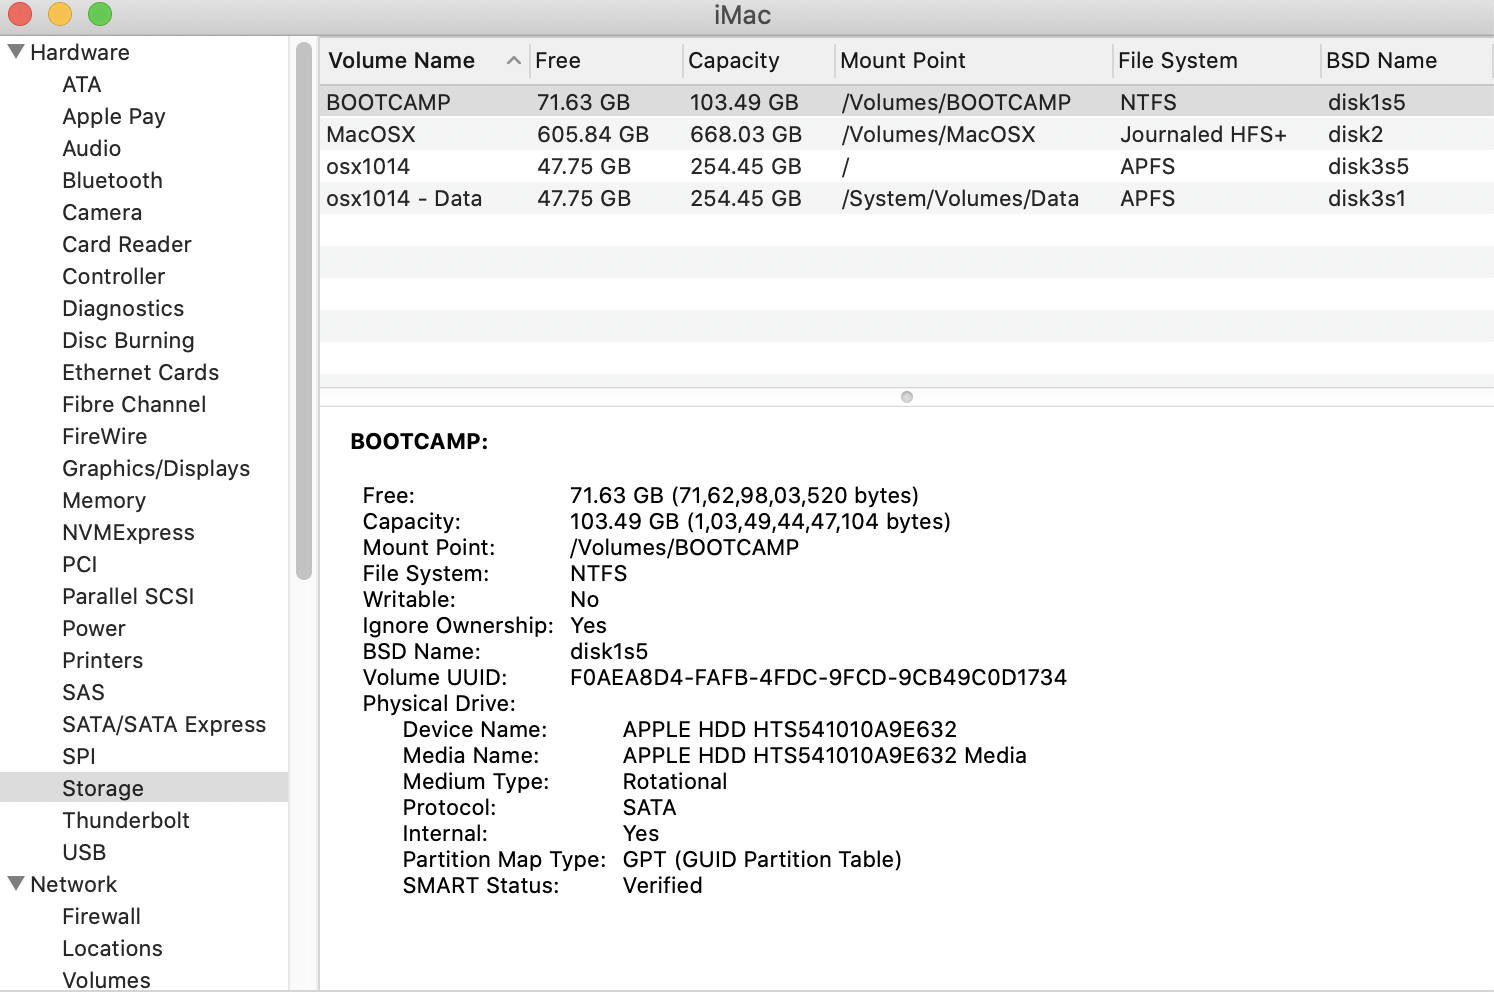The width and height of the screenshot is (1494, 992).
Task: Collapse the Network section triangle
Action: (16, 884)
